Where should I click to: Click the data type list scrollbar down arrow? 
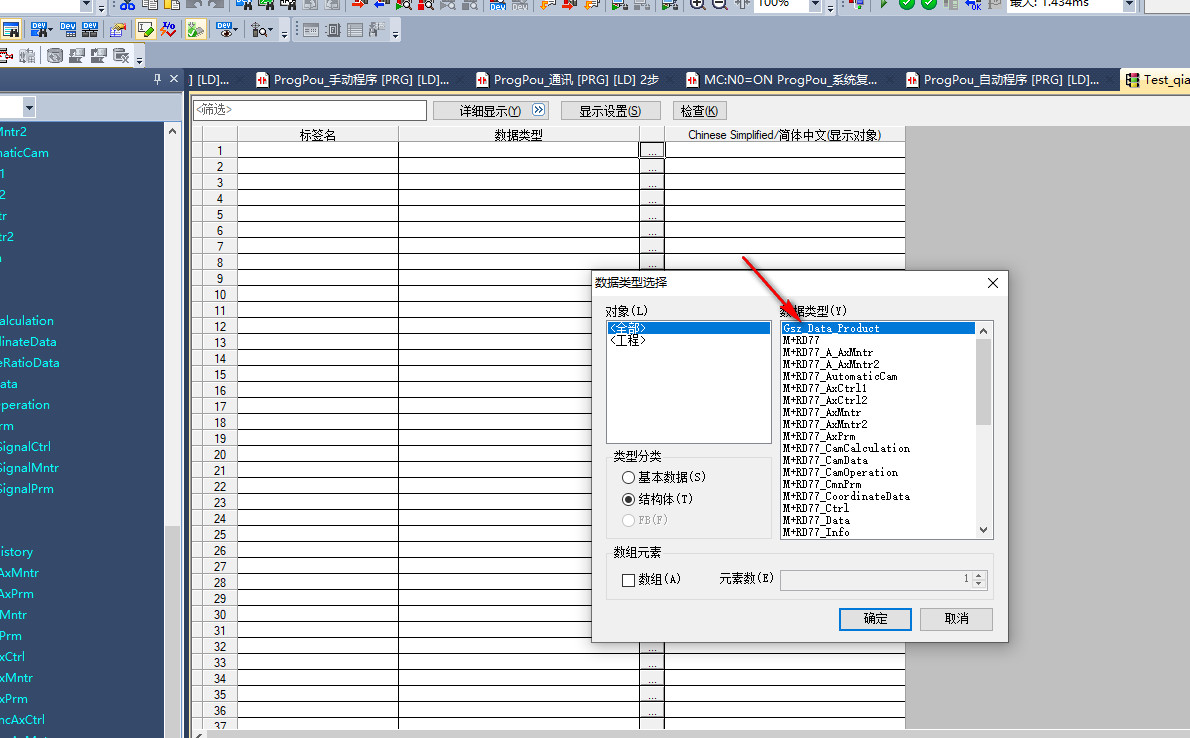(984, 530)
